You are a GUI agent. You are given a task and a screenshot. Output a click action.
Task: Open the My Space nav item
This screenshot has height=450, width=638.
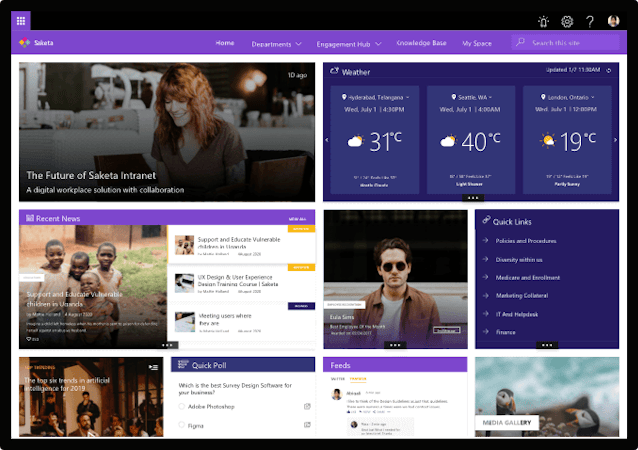click(477, 43)
